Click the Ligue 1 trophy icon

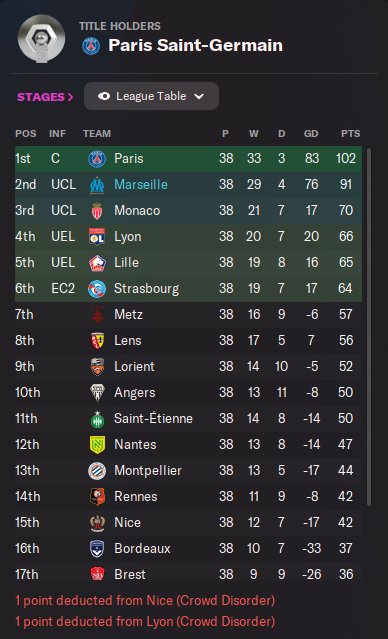[41, 39]
